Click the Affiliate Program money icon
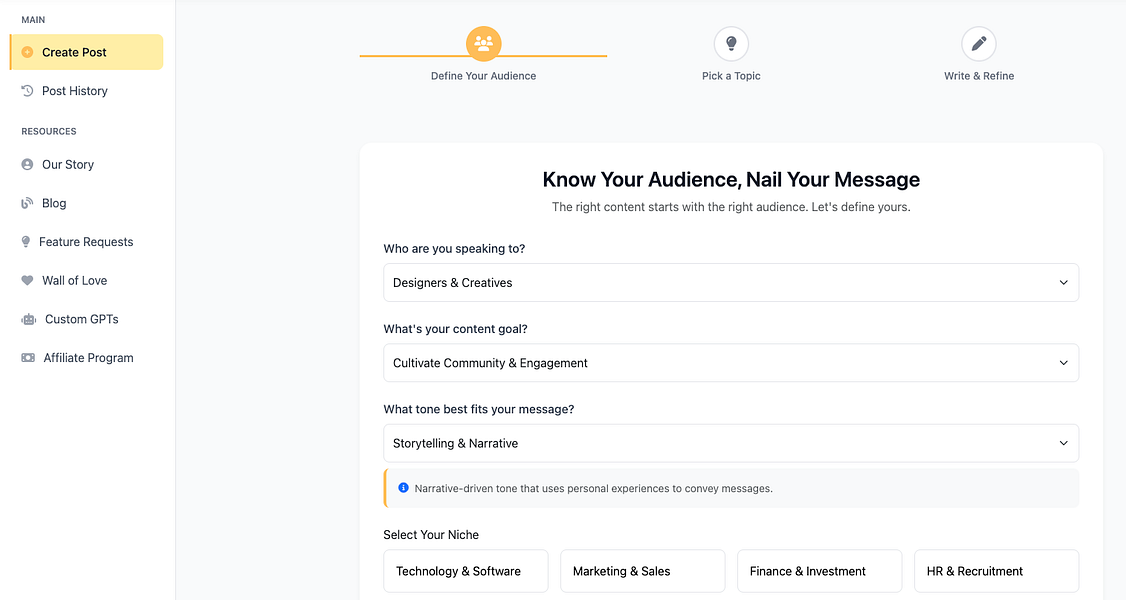Image resolution: width=1126 pixels, height=600 pixels. point(28,358)
